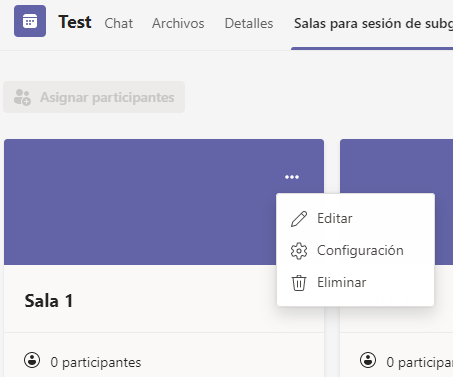This screenshot has height=377, width=453.
Task: Click the Sala 1 room title
Action: tap(49, 301)
